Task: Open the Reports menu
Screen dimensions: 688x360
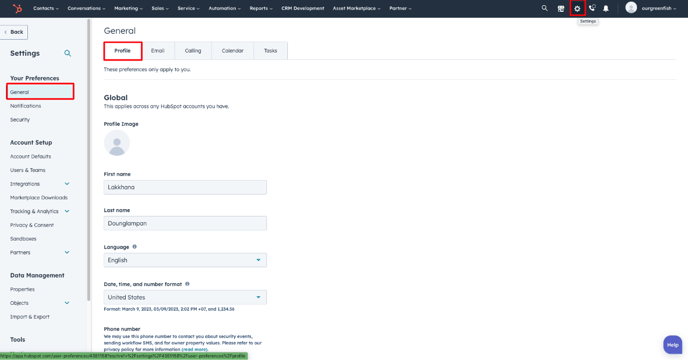Action: (261, 8)
